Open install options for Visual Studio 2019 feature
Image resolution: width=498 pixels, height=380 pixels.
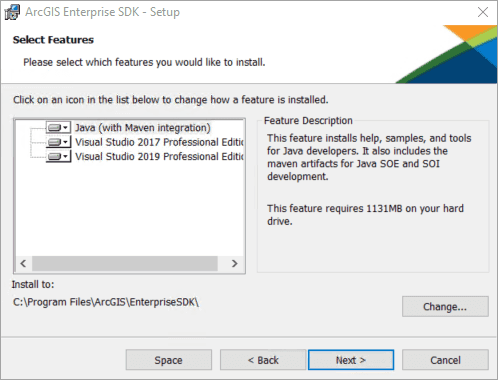[58, 156]
